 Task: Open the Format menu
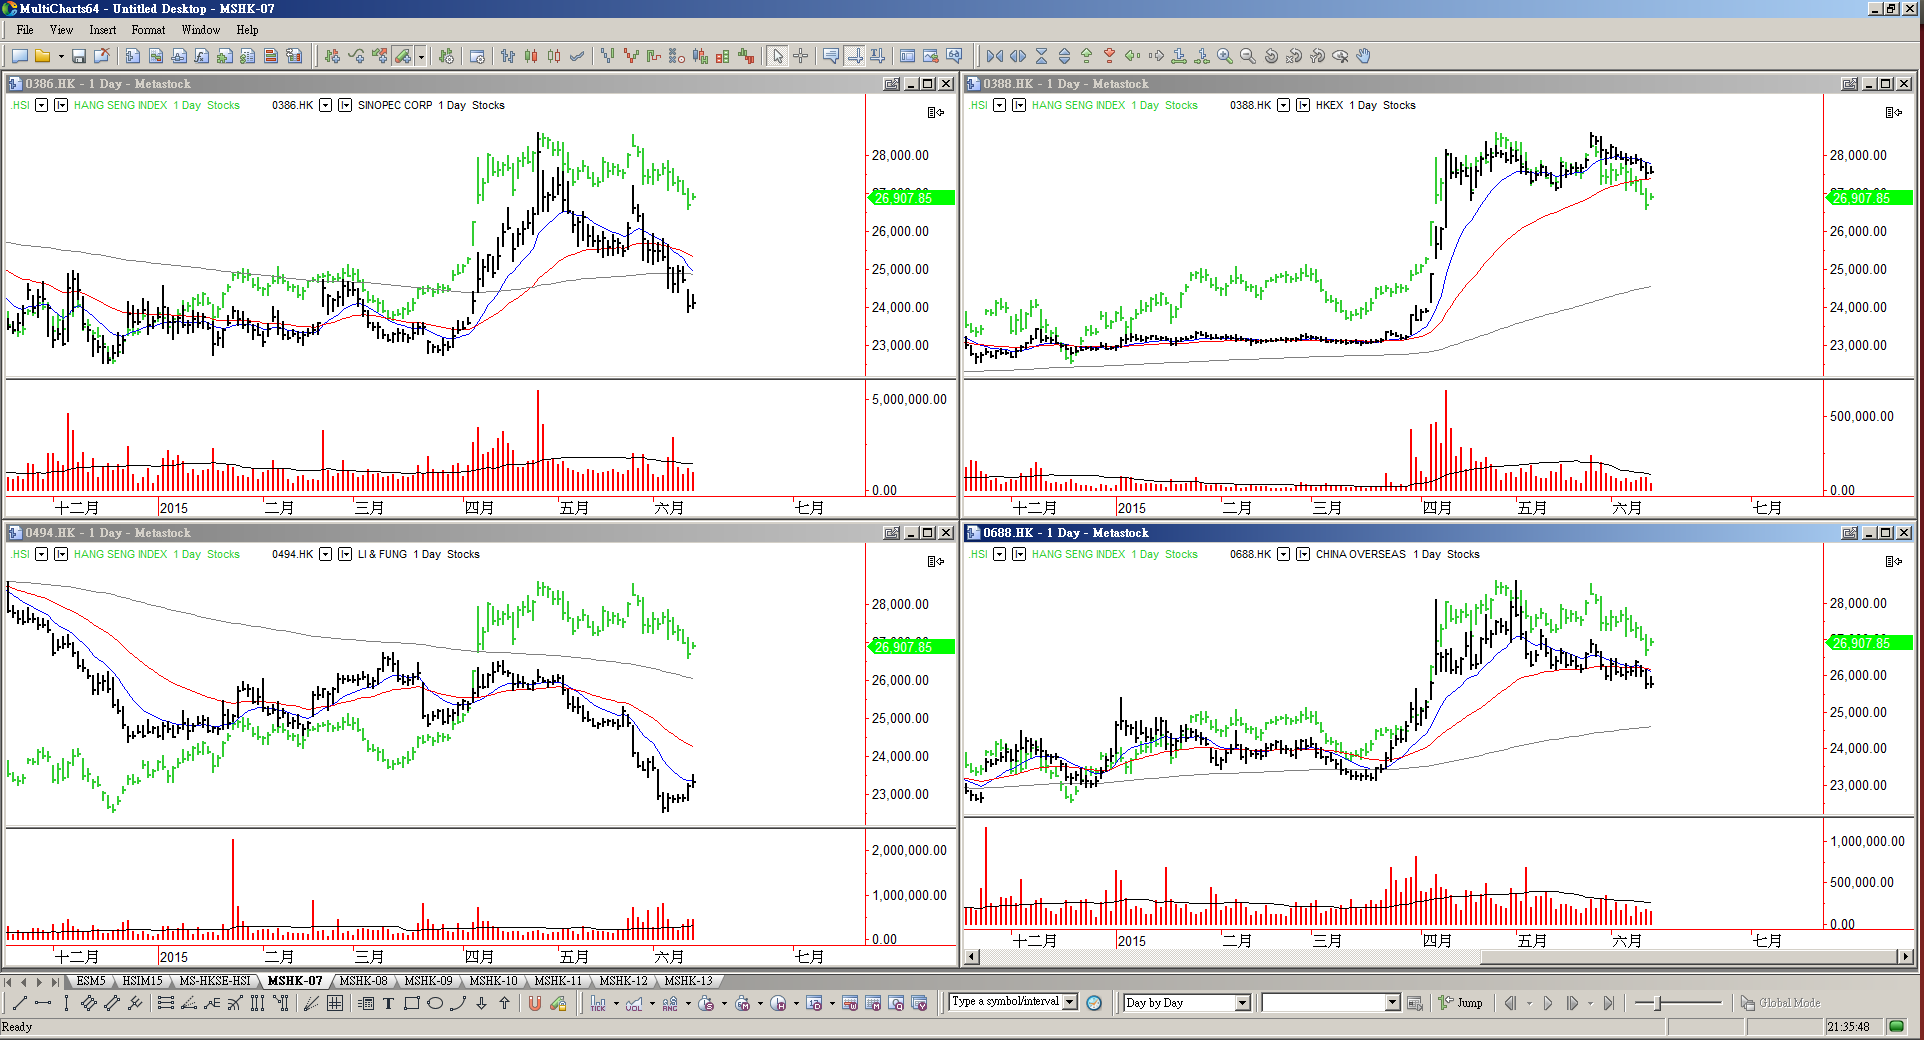(x=148, y=30)
